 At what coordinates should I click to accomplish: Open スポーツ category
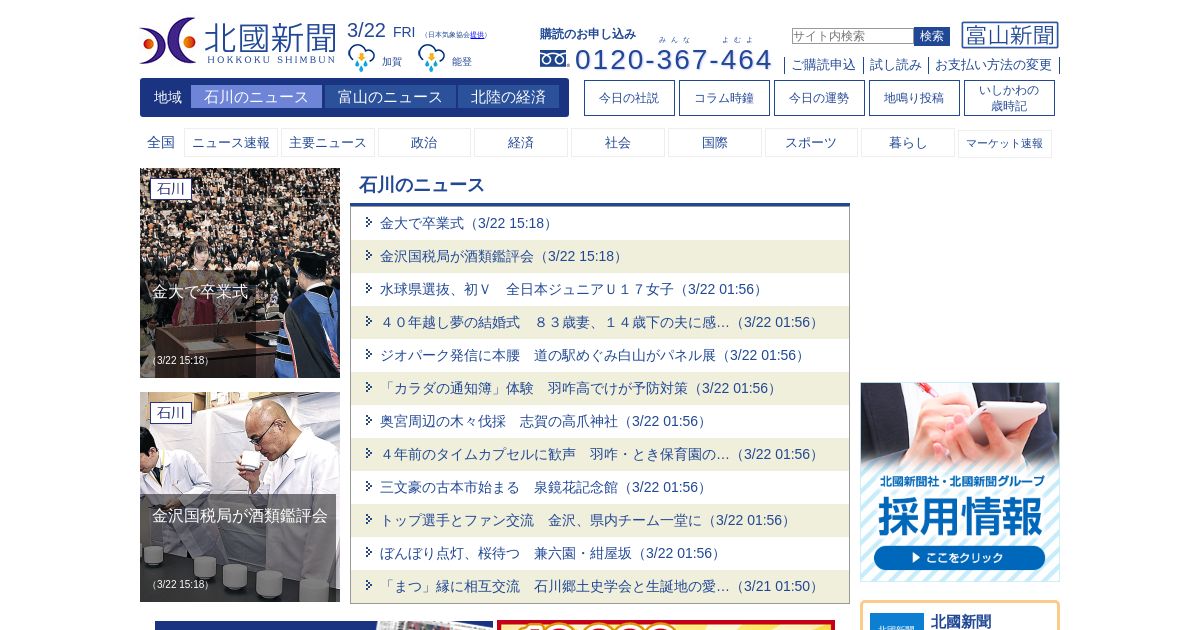click(x=811, y=143)
